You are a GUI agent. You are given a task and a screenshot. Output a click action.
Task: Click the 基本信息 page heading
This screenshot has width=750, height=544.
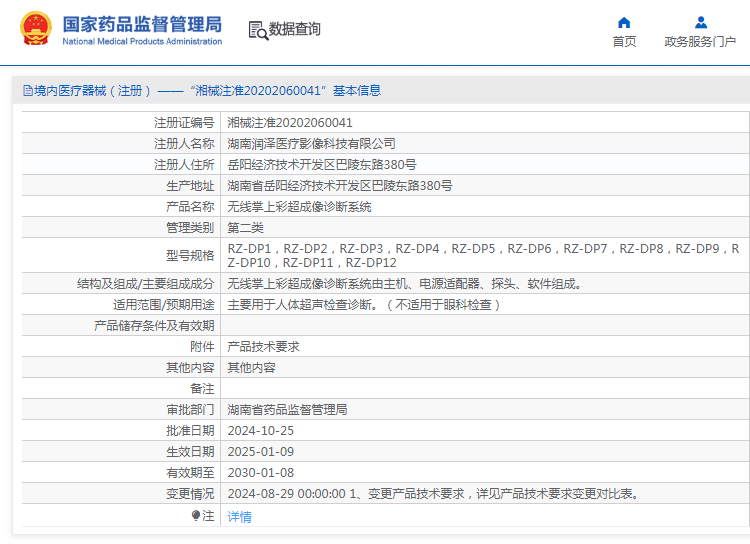click(x=357, y=90)
